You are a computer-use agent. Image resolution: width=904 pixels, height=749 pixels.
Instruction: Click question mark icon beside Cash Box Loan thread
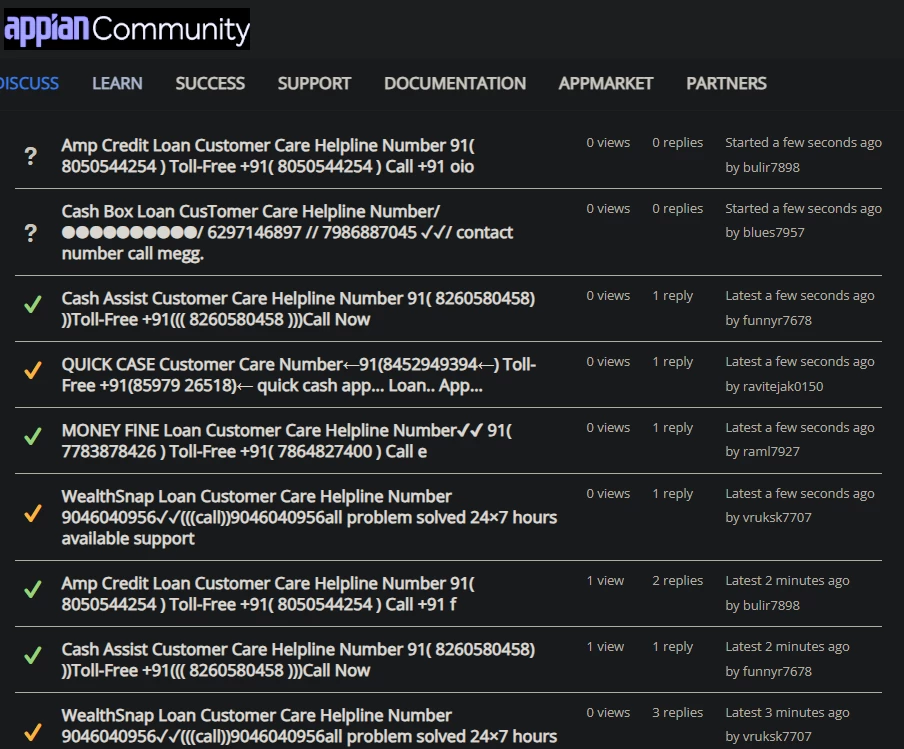31,232
